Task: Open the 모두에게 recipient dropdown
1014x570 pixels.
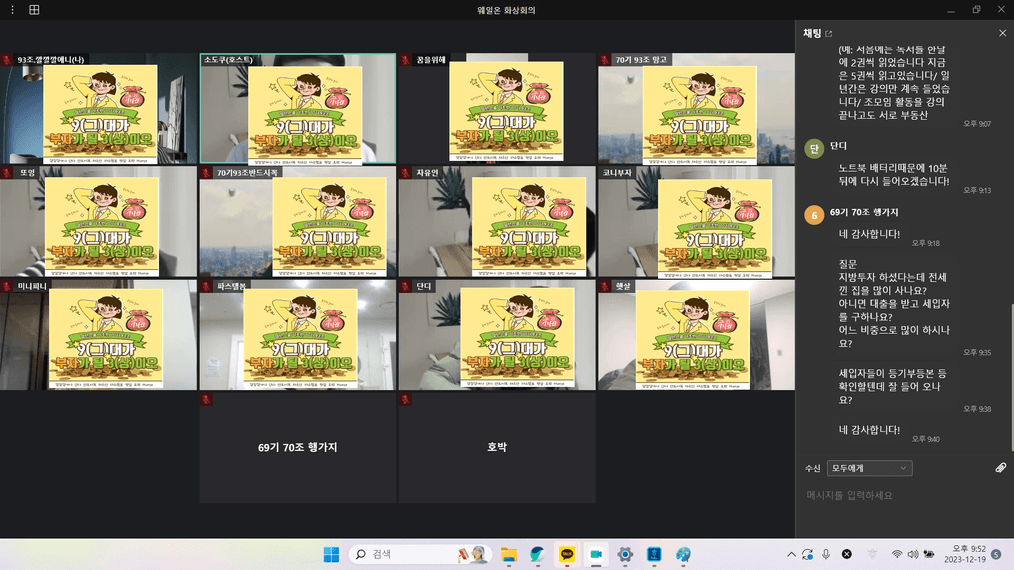Action: click(869, 468)
